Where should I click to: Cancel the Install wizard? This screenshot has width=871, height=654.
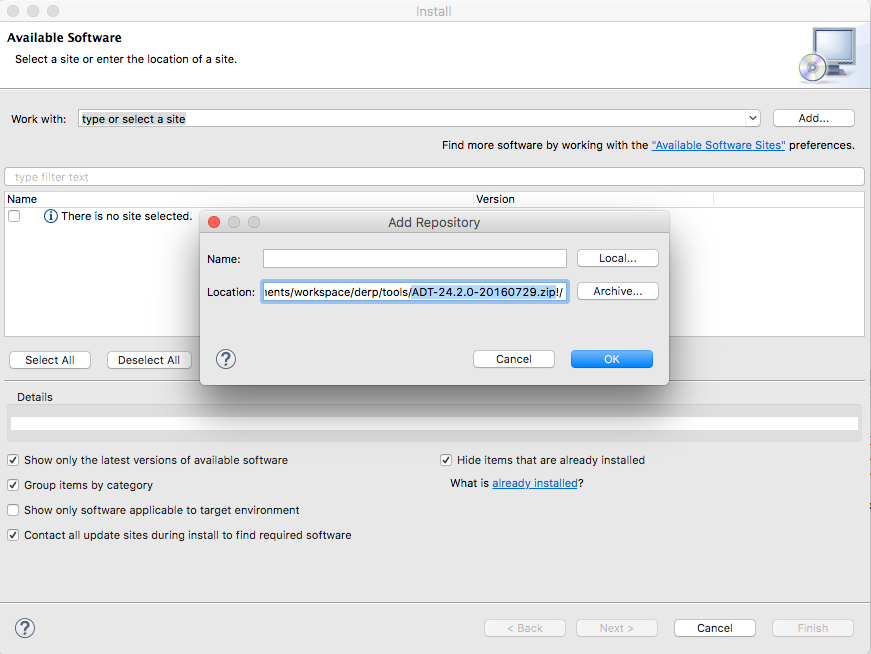coord(714,628)
